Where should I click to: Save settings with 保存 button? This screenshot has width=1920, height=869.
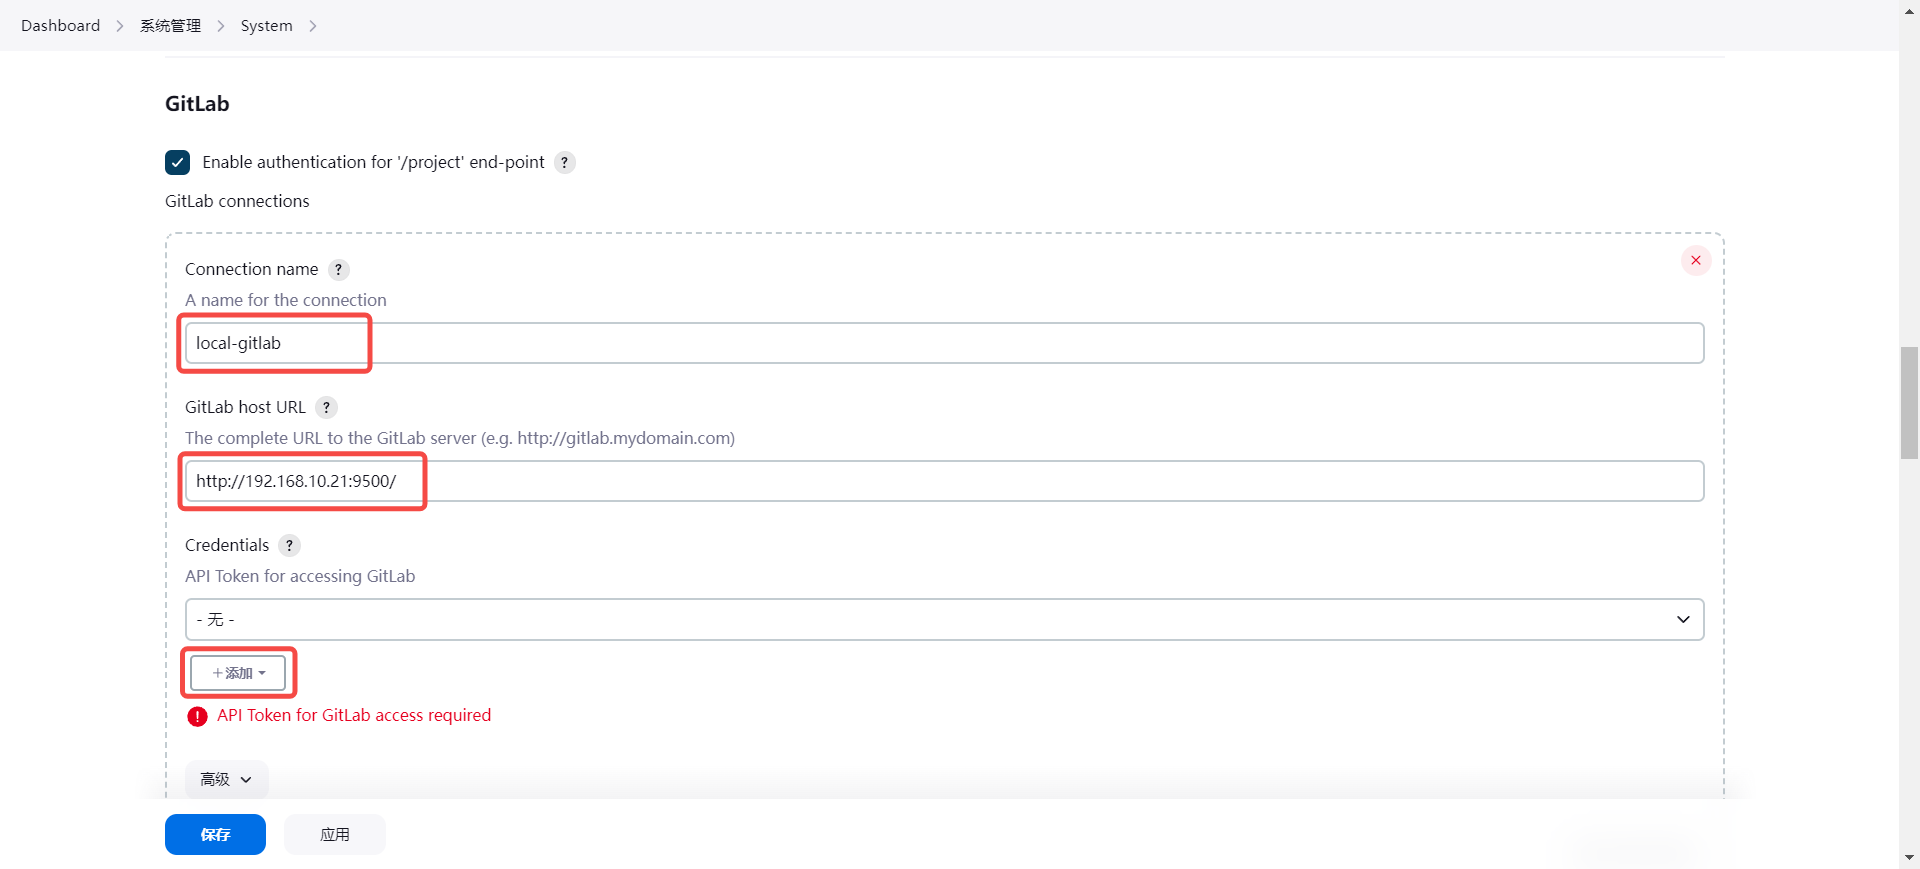pyautogui.click(x=215, y=835)
